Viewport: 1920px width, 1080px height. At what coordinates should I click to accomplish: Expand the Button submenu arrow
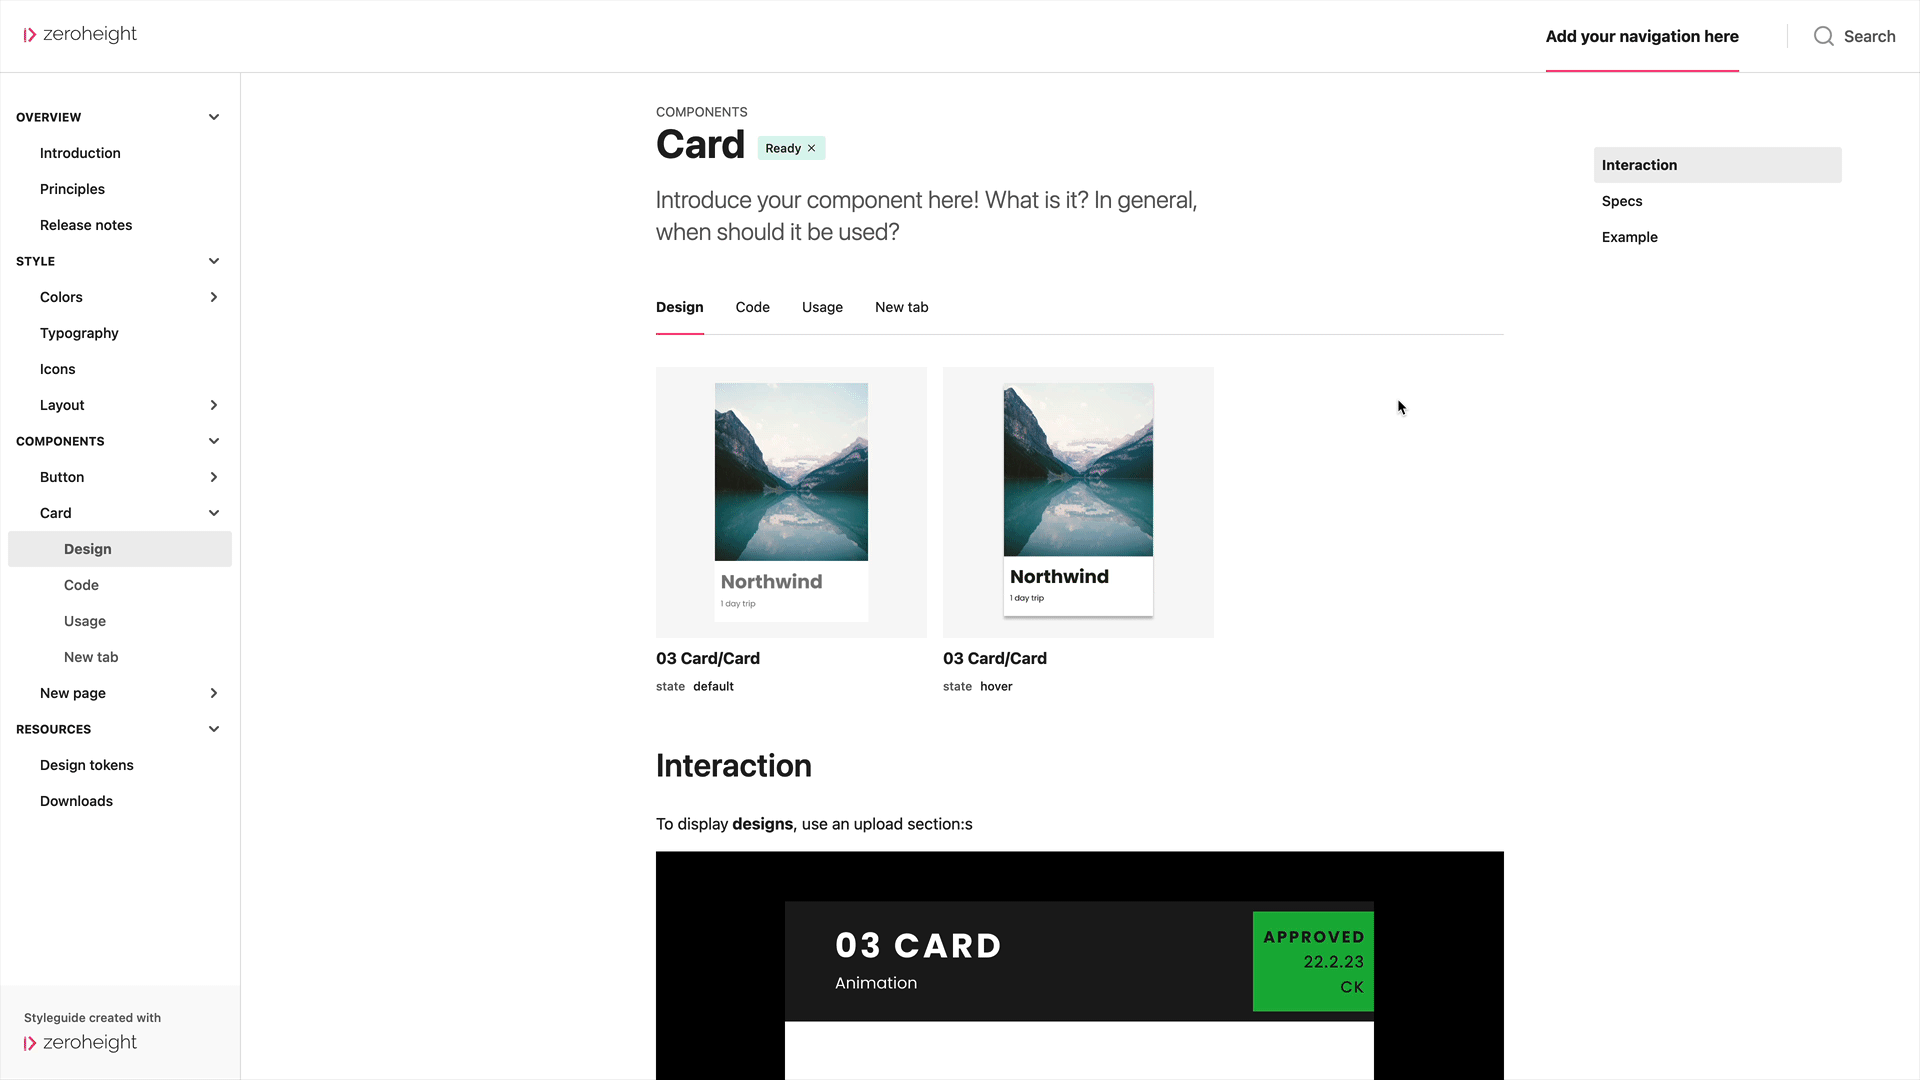point(214,477)
